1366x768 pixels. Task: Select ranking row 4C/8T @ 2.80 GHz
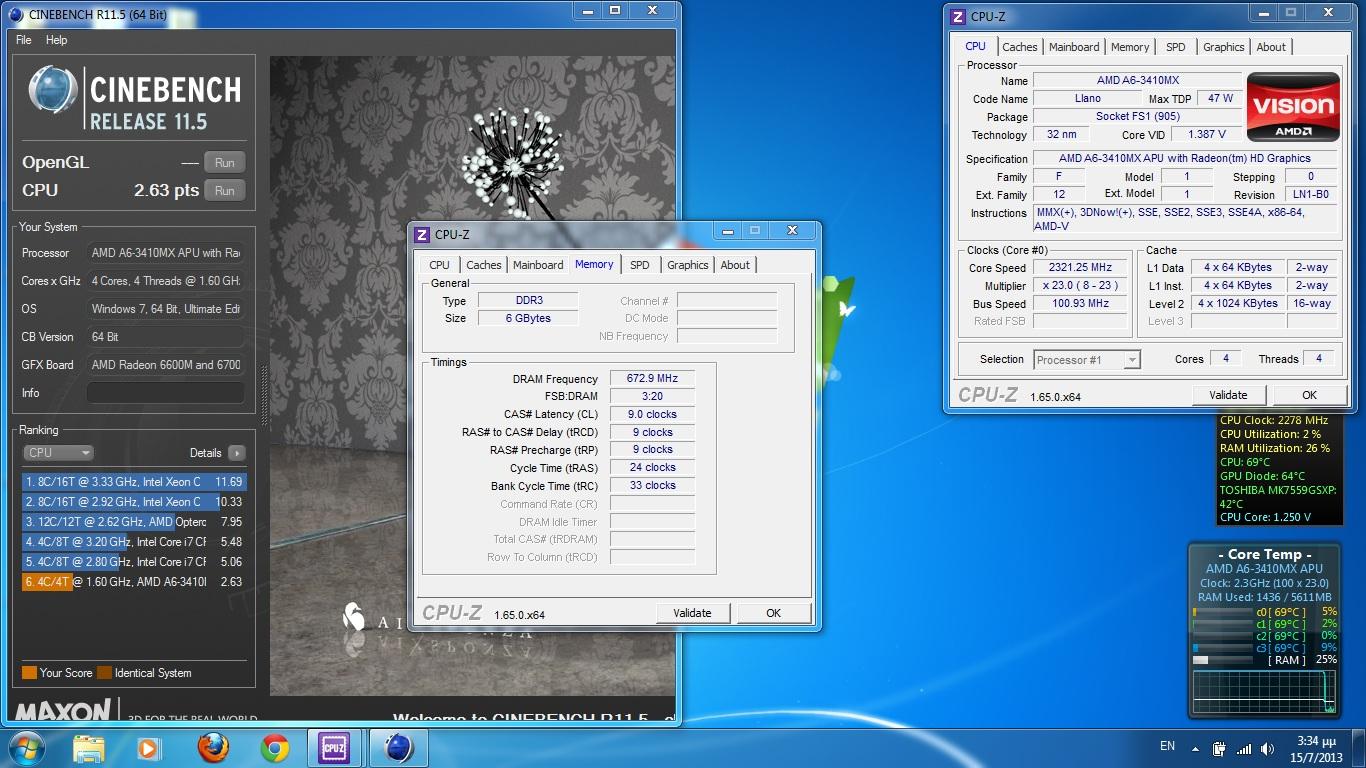click(133, 562)
